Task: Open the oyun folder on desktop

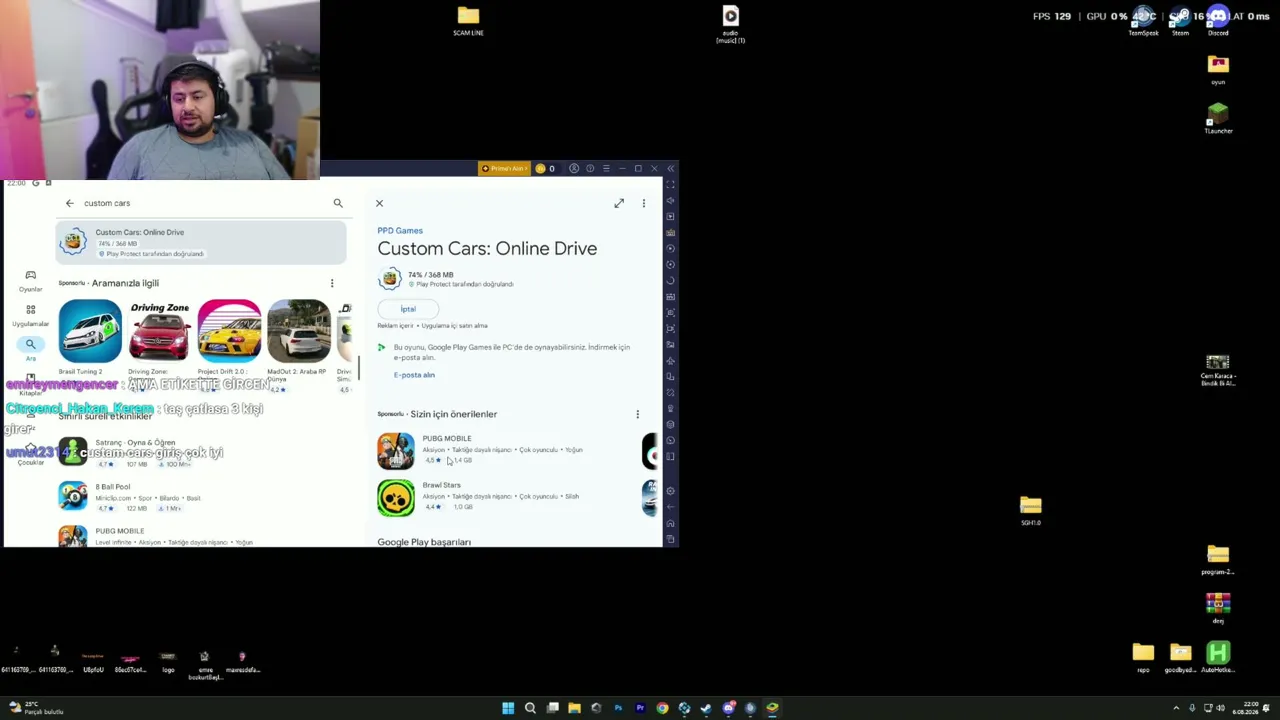Action: 1218,70
